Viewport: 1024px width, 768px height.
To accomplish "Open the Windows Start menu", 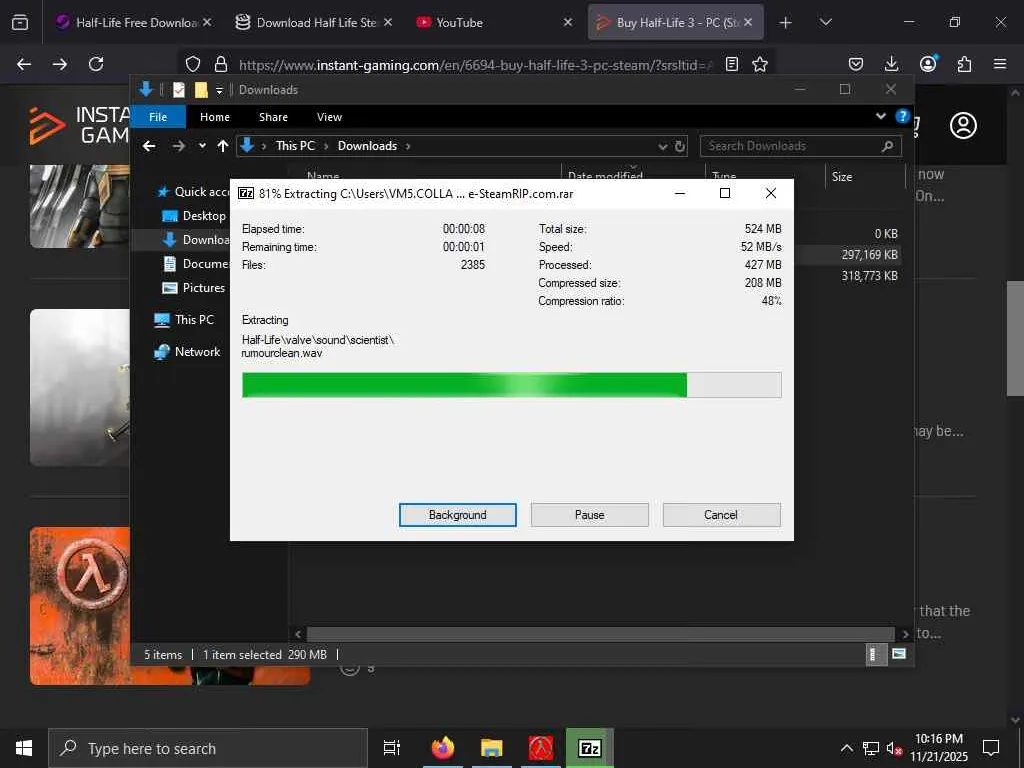I will click(24, 748).
